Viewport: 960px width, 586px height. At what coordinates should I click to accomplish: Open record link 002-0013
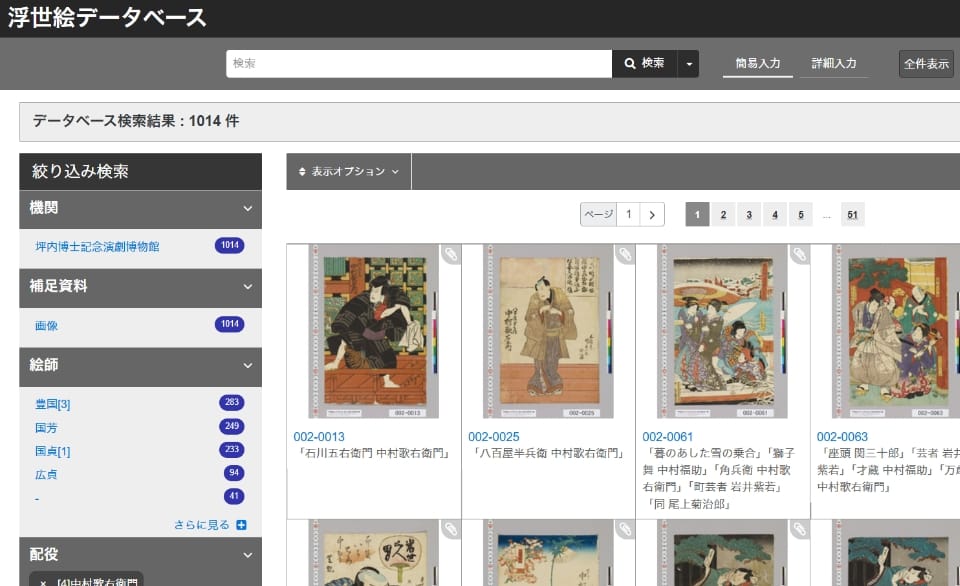tap(319, 437)
